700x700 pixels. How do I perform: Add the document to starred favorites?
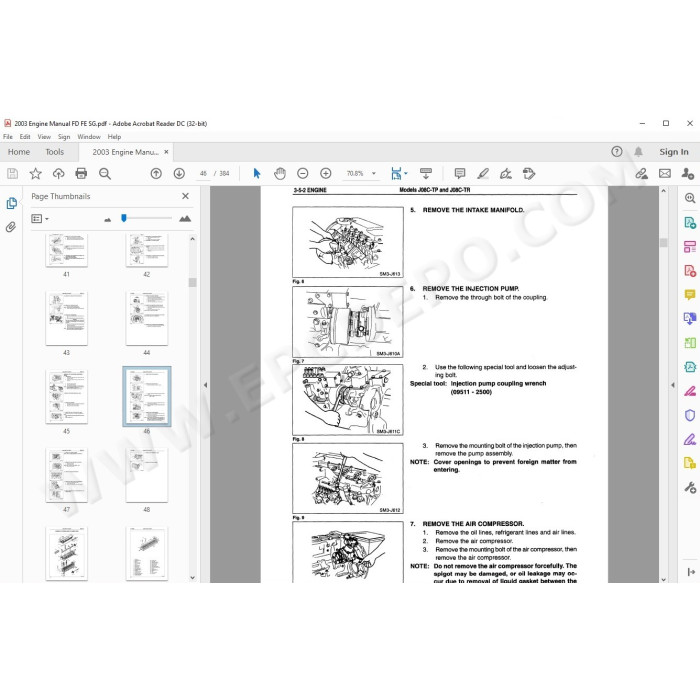click(x=35, y=173)
